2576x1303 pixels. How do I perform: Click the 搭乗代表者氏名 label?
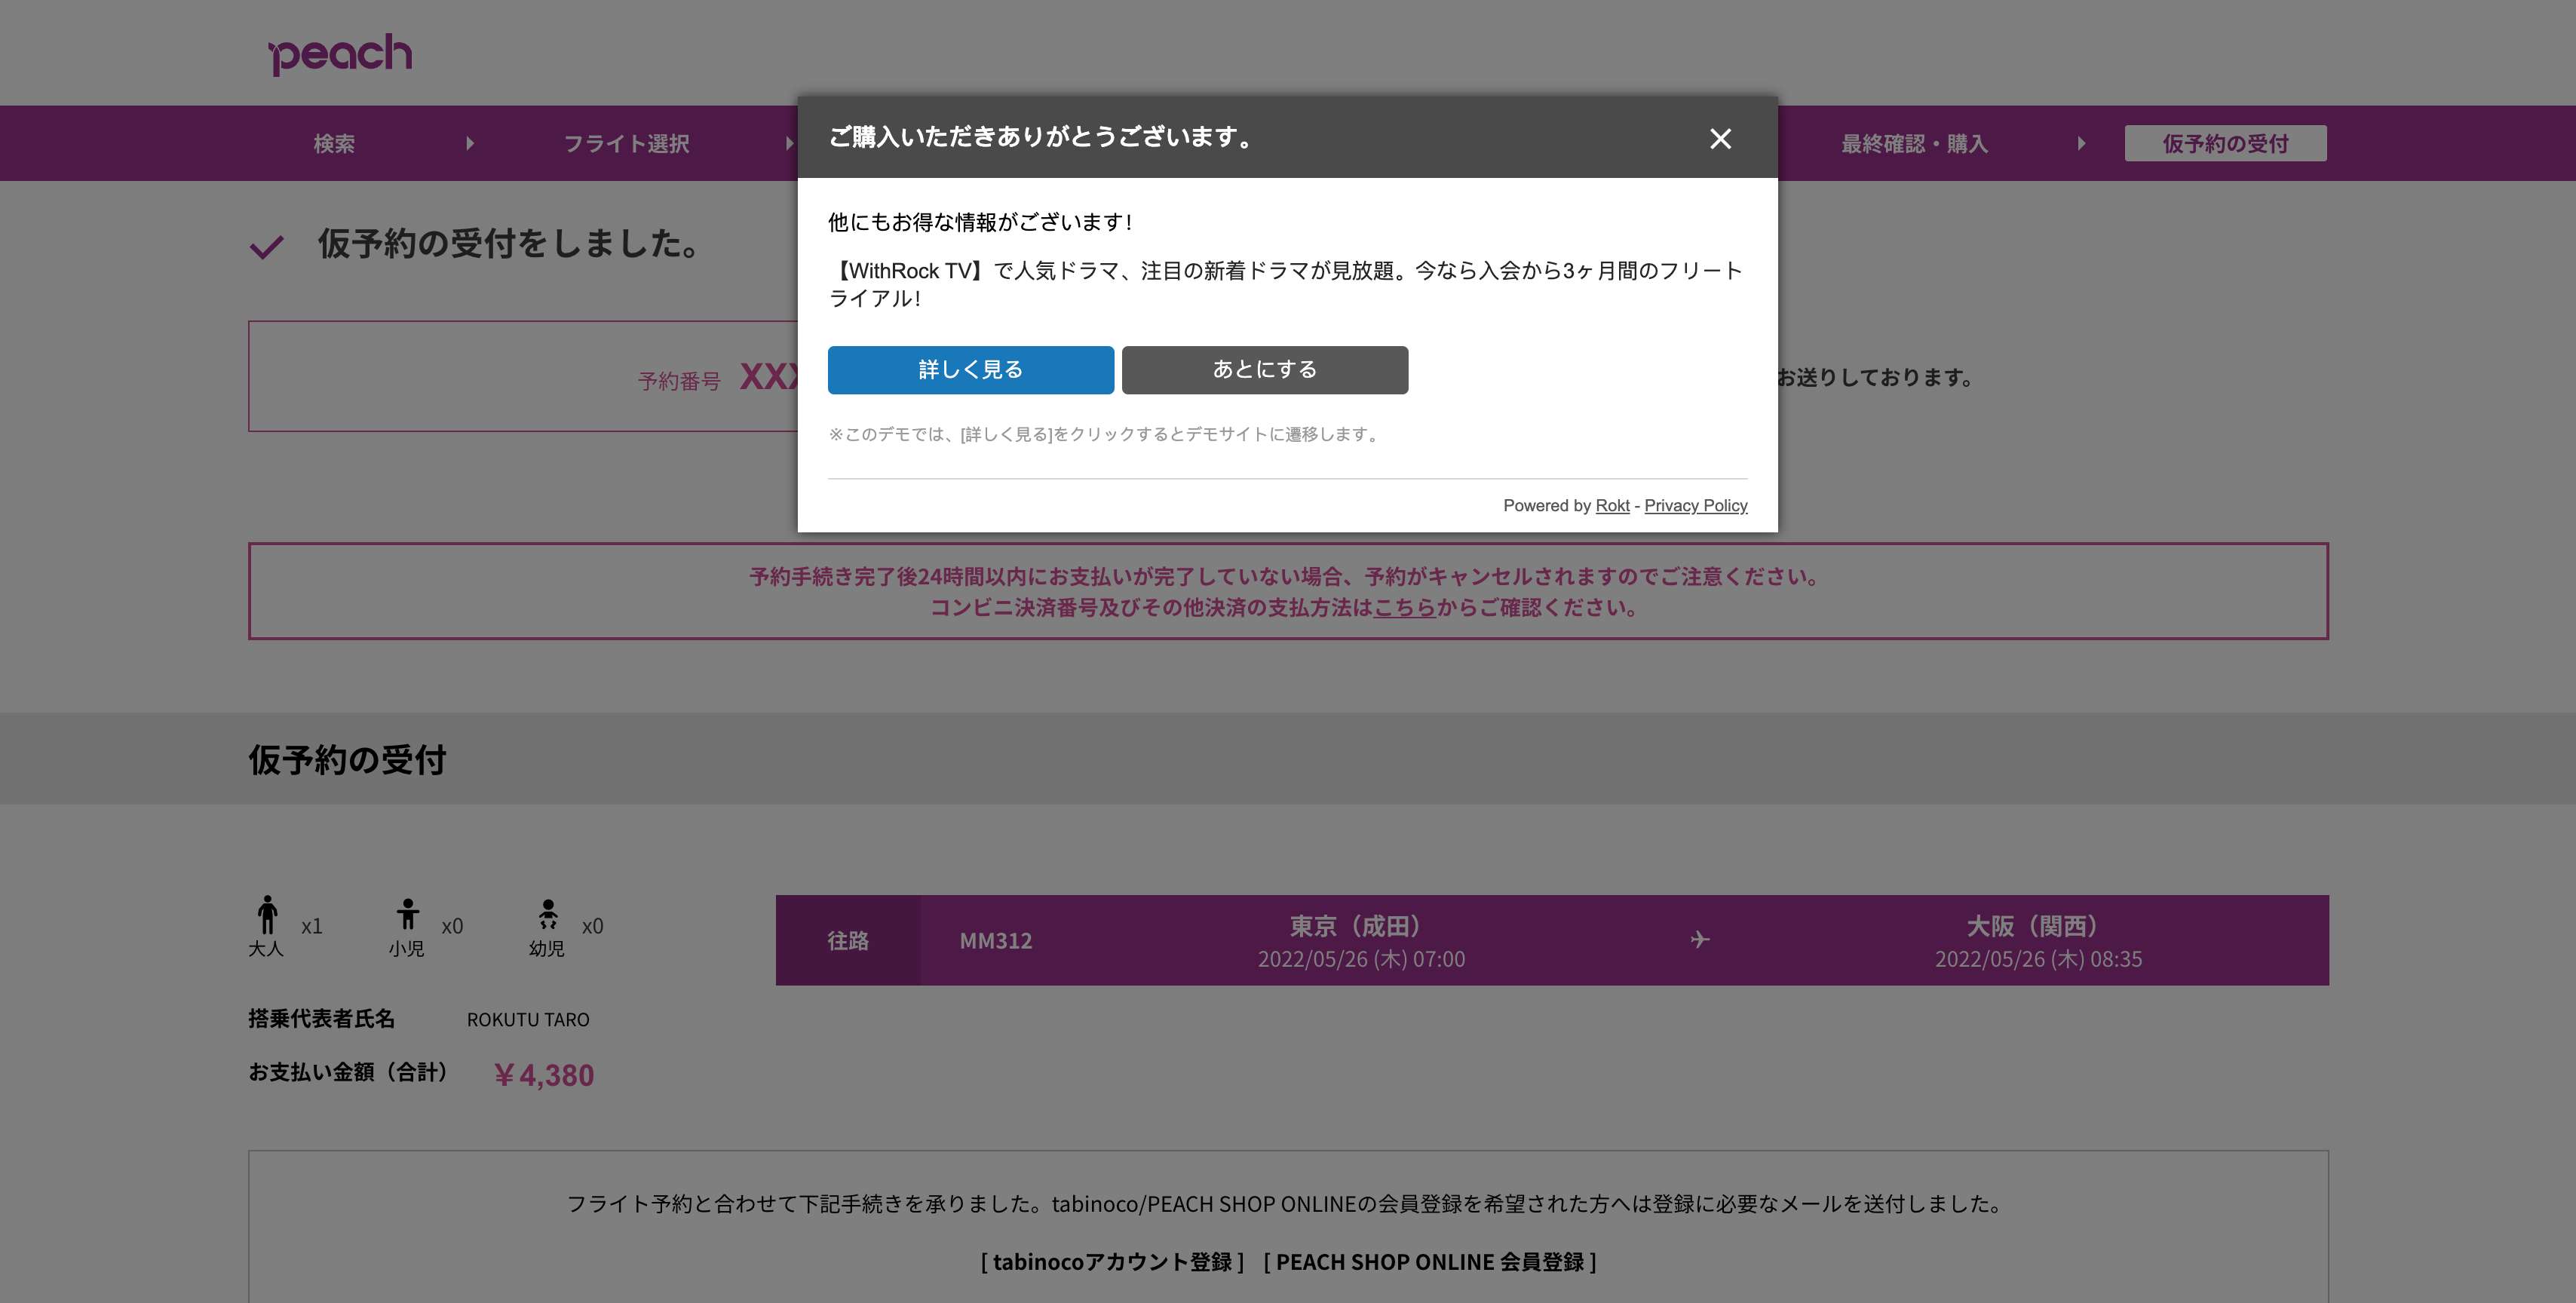tap(321, 1018)
